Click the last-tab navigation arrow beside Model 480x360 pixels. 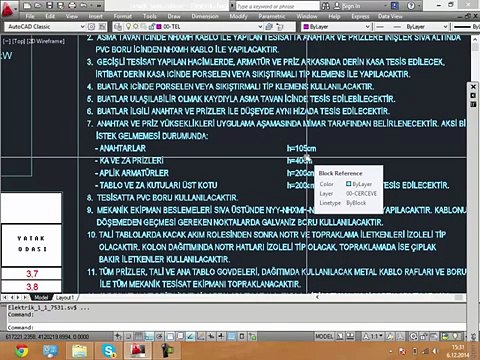click(x=25, y=297)
